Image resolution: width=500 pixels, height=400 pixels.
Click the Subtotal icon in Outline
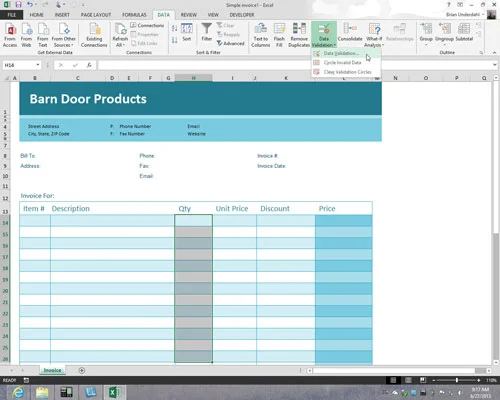pyautogui.click(x=464, y=32)
